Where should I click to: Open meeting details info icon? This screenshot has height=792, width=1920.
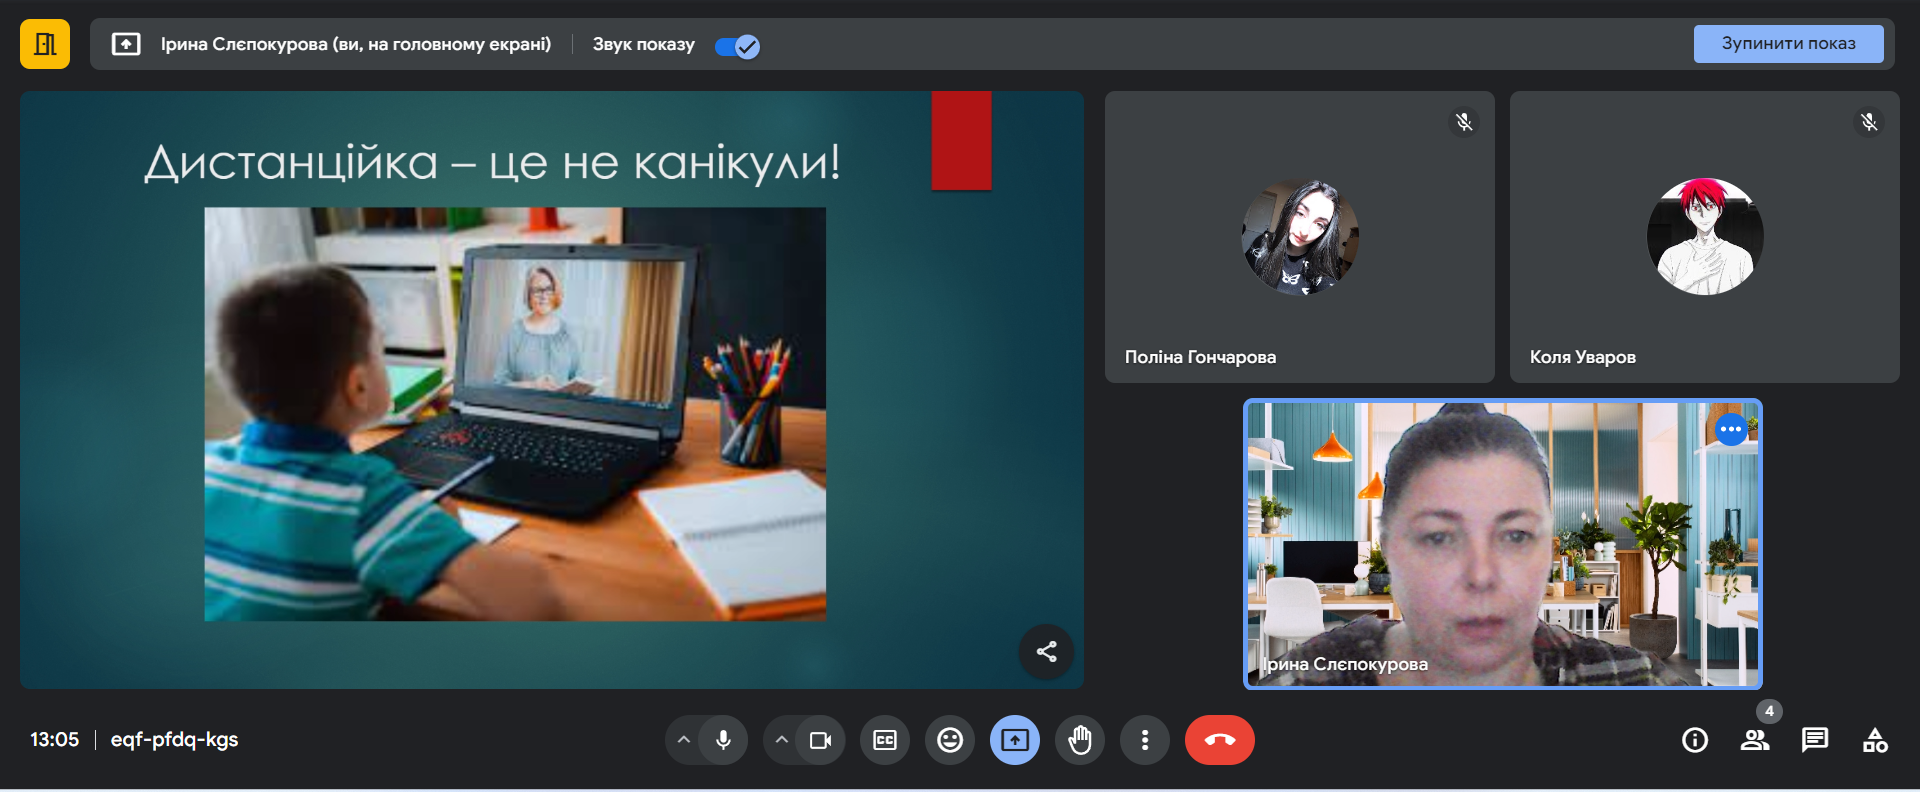(1695, 740)
